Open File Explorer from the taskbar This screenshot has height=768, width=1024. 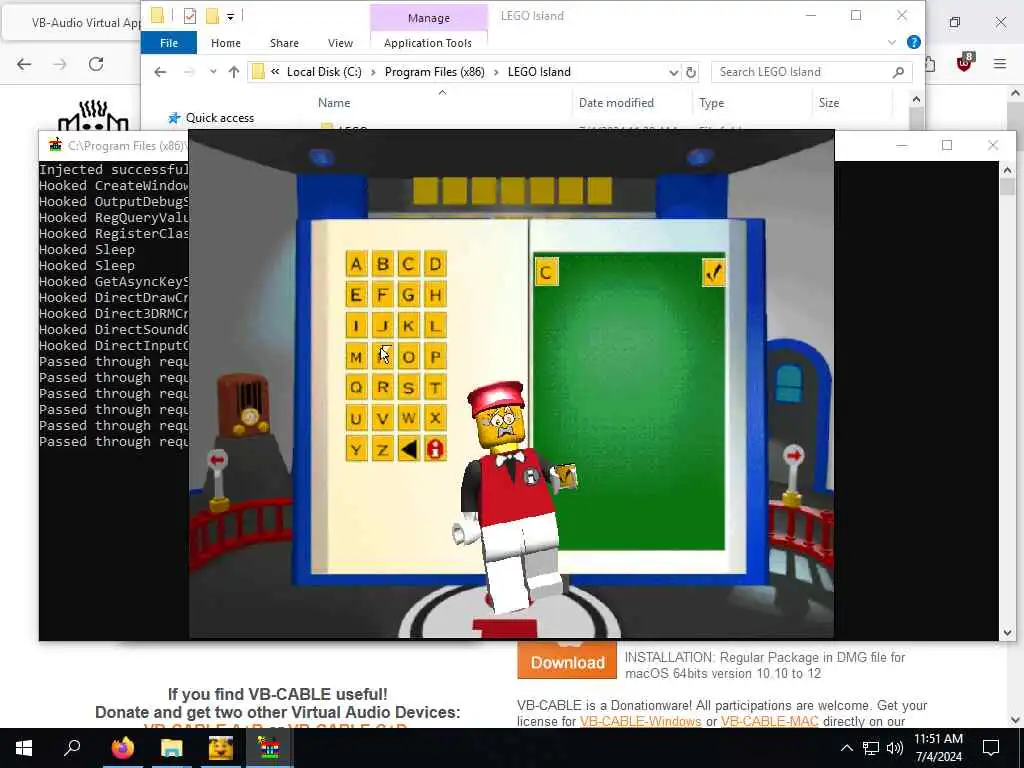(172, 748)
